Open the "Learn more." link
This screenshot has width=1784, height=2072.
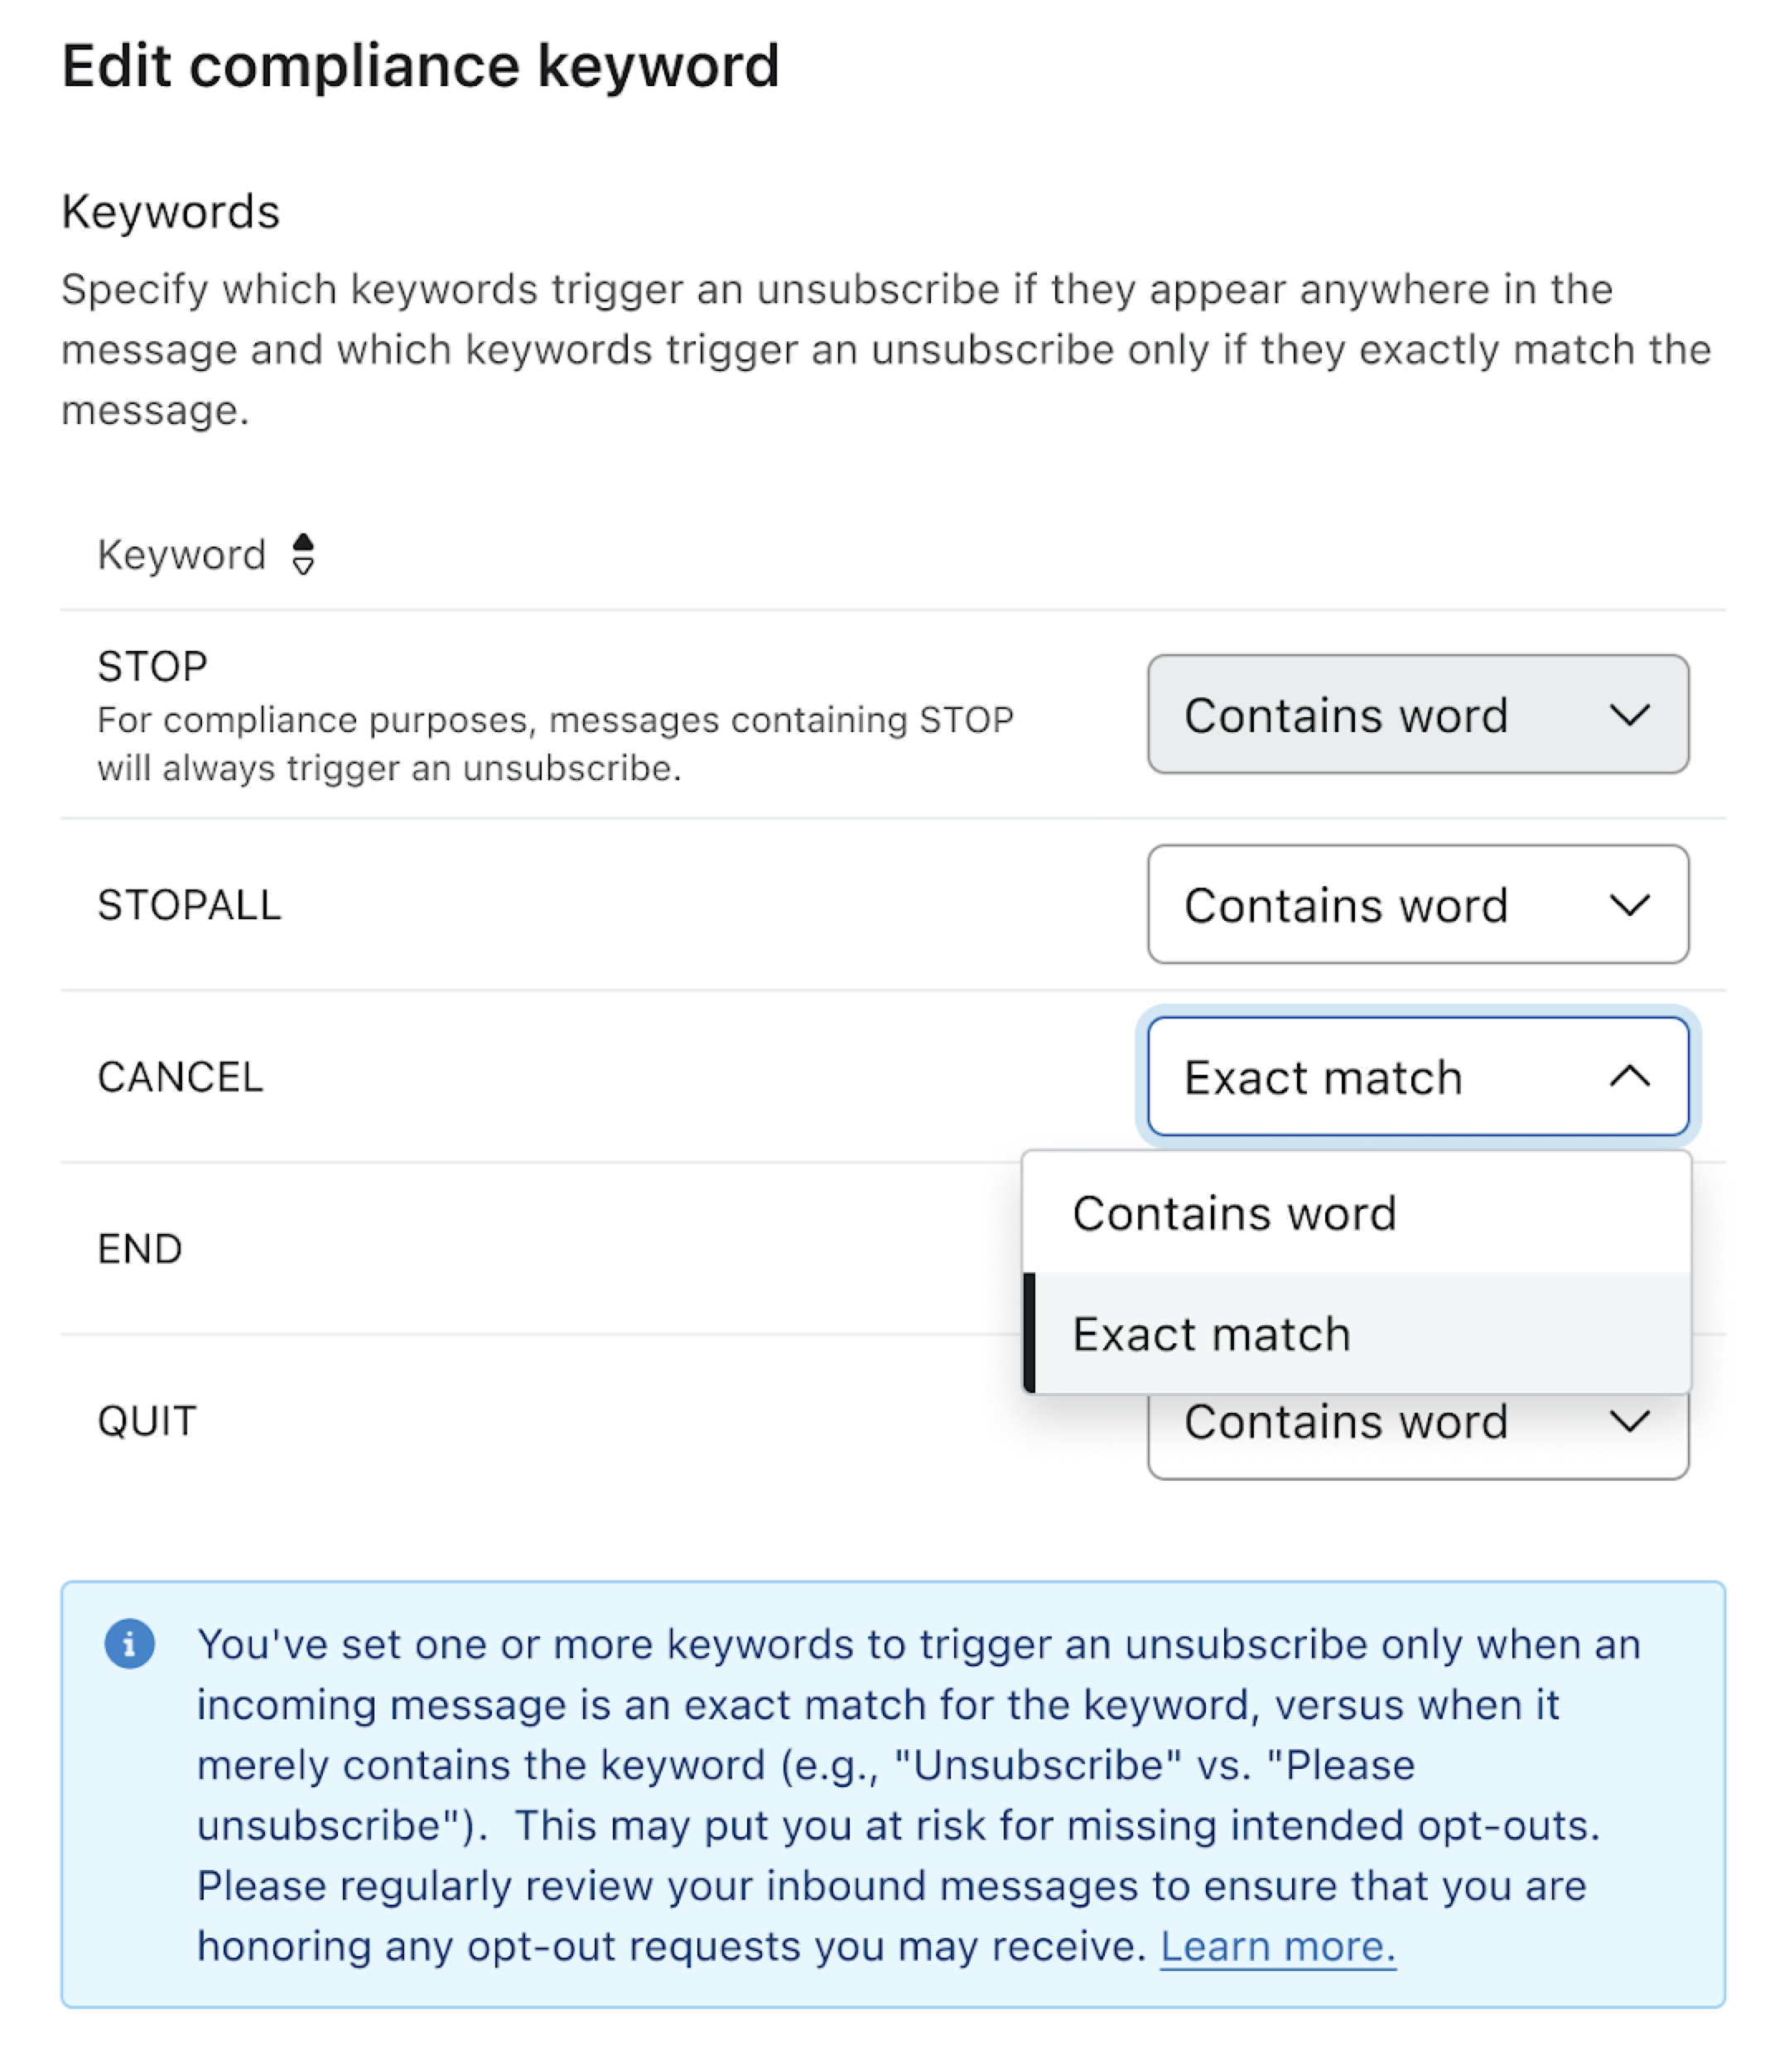coord(1276,1946)
